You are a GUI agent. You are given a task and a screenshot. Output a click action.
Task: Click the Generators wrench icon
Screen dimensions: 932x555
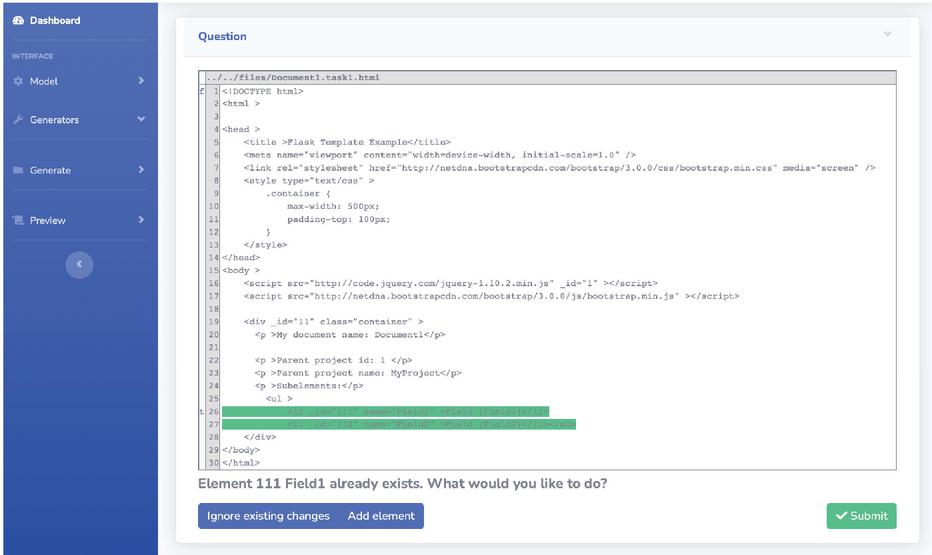point(18,120)
